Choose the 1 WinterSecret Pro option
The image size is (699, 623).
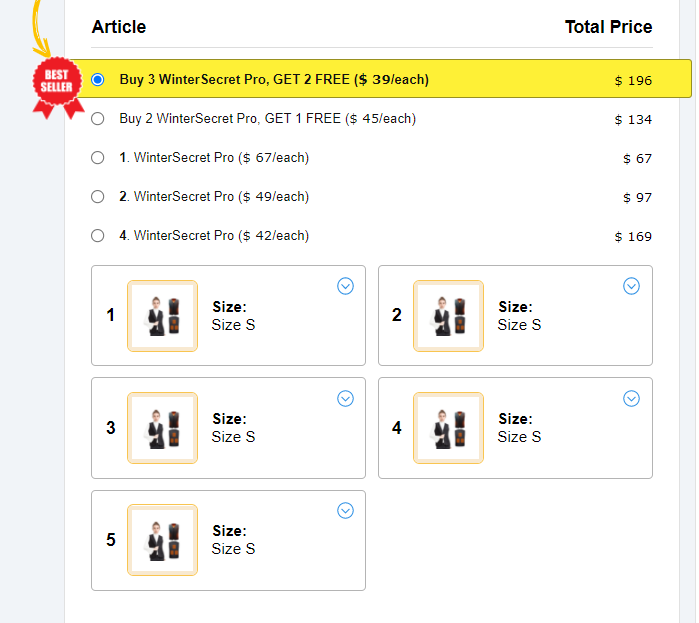[98, 157]
